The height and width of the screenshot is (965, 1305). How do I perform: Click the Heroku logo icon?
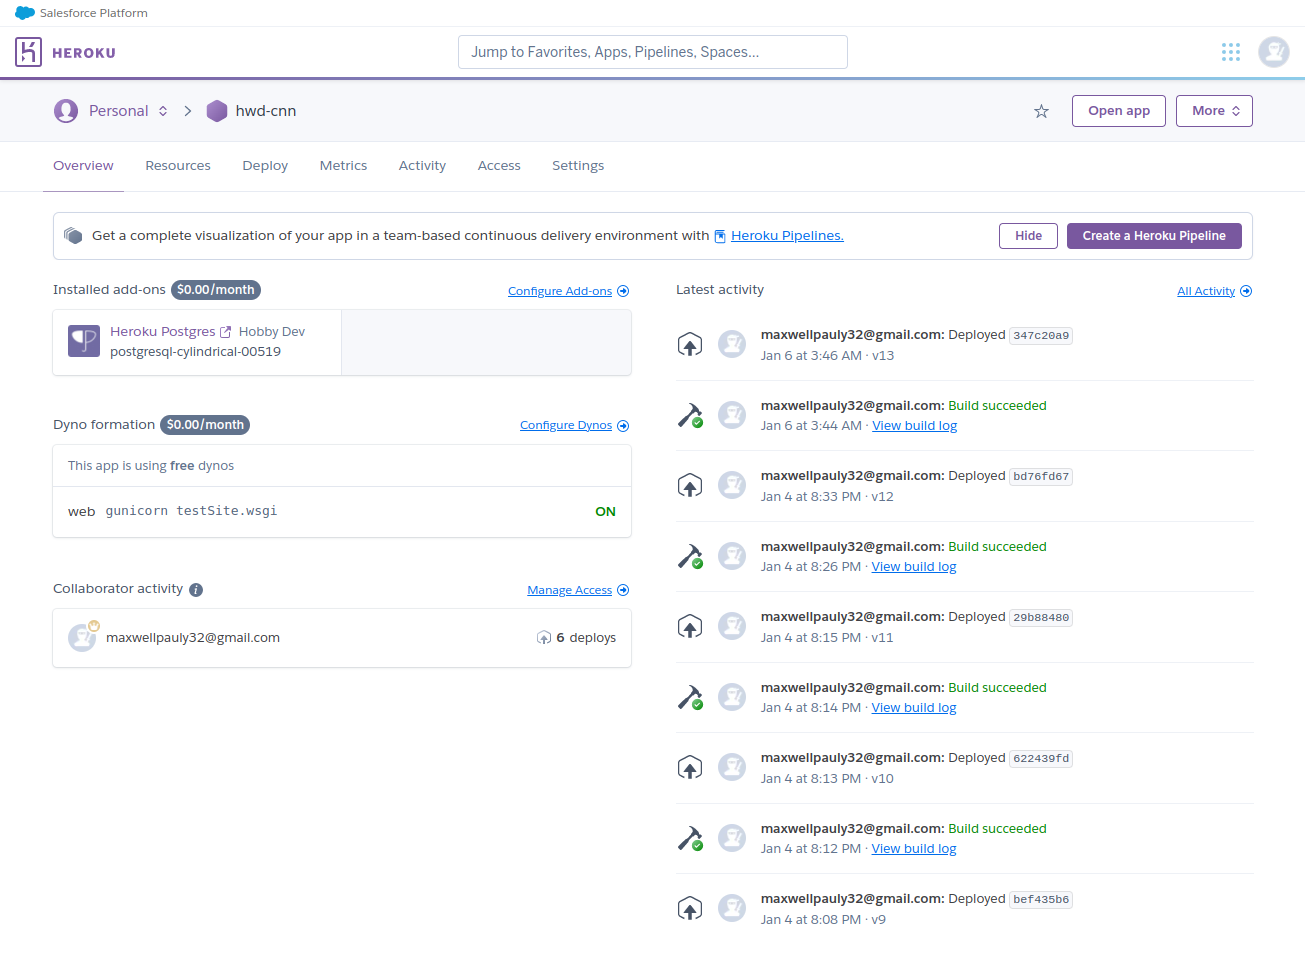(28, 52)
